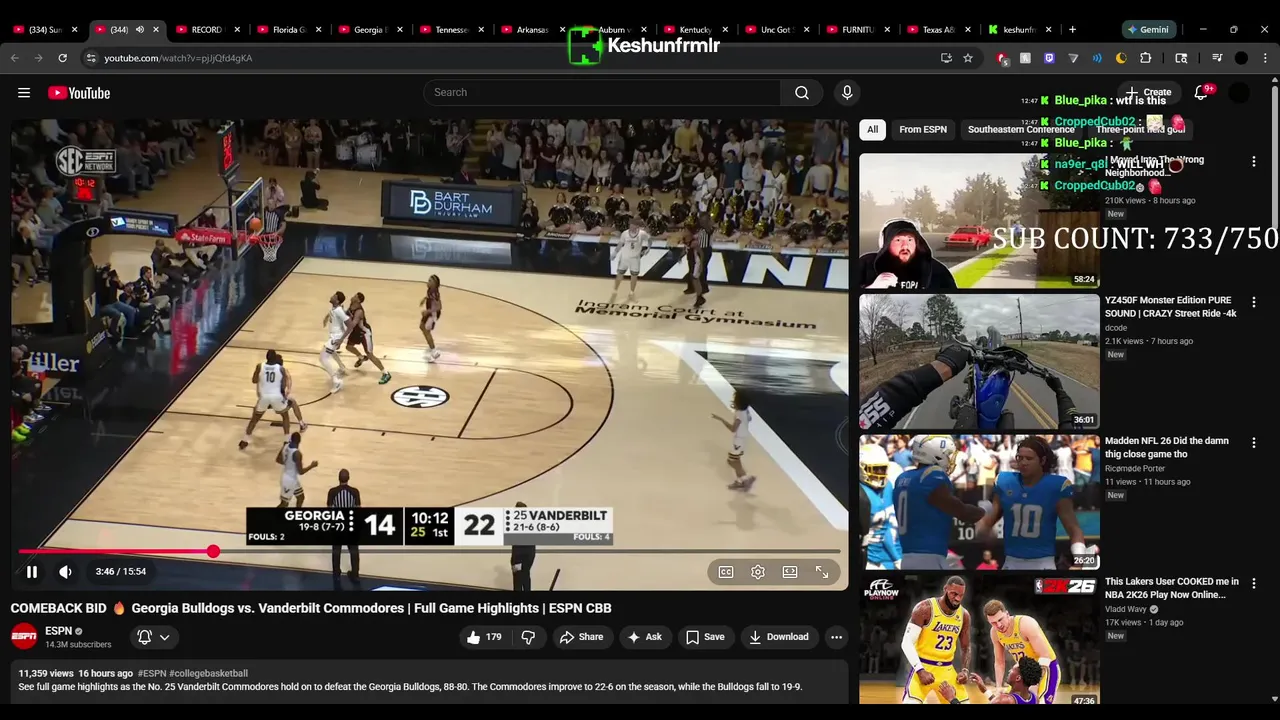Open options for YZ450F Monster Edition video
1280x720 pixels.
tap(1254, 302)
